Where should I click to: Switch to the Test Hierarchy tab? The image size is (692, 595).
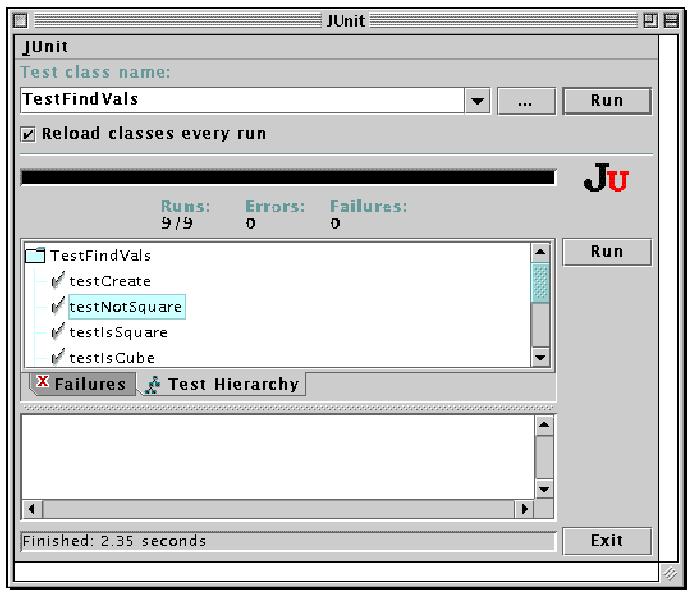tap(223, 384)
